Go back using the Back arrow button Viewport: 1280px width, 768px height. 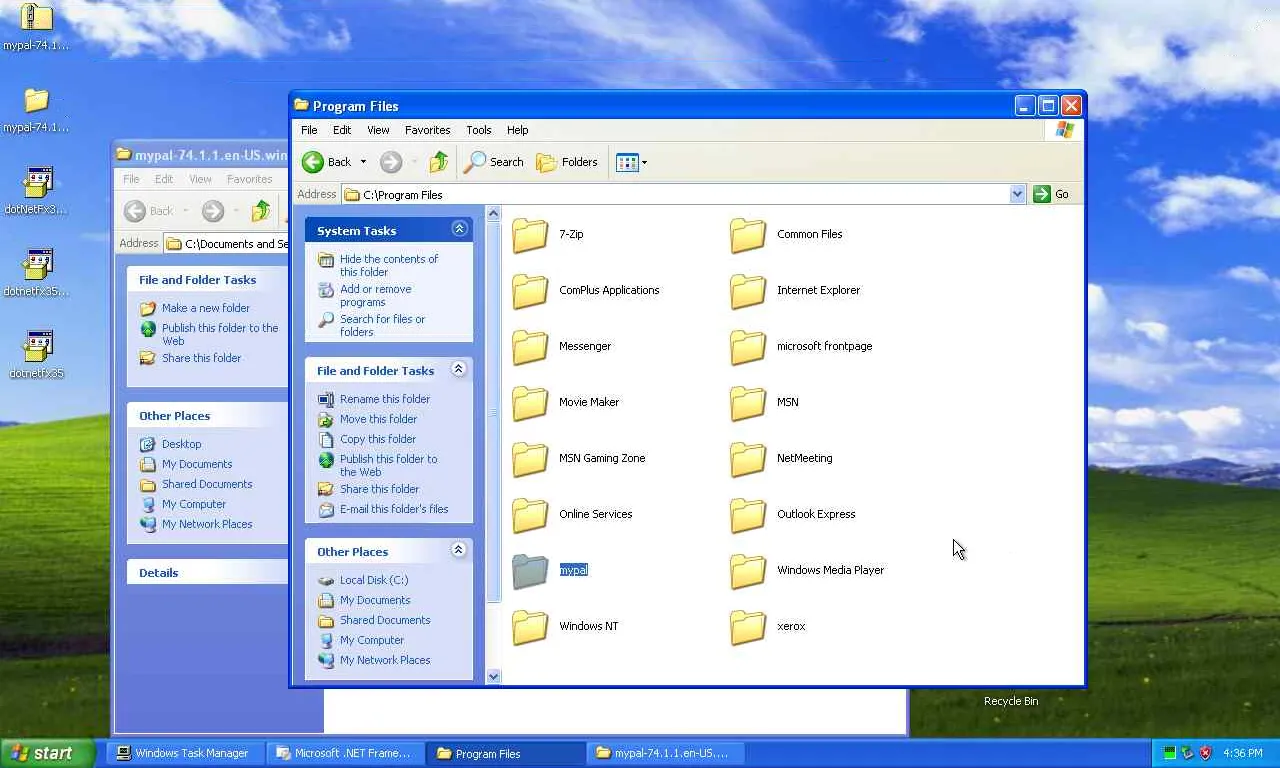327,162
